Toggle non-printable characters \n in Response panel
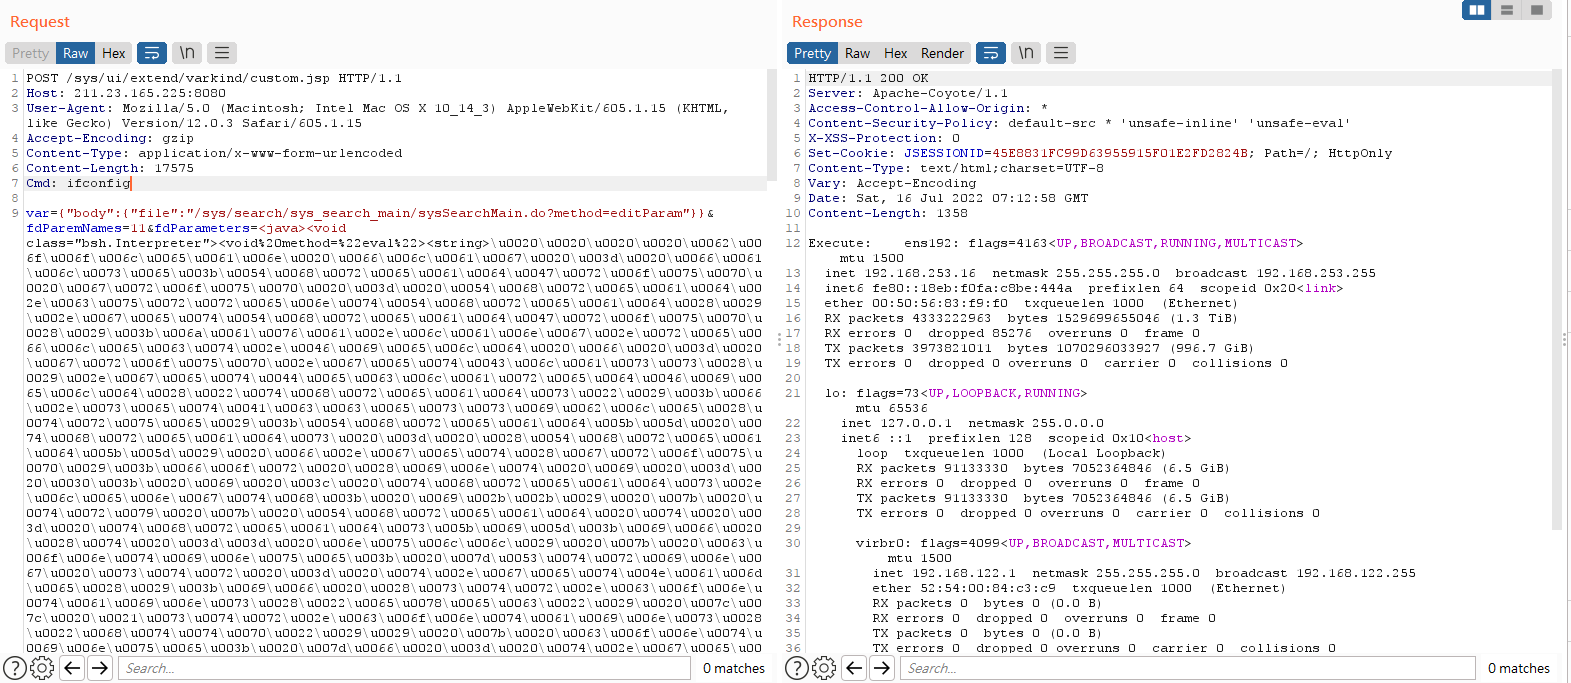This screenshot has height=683, width=1571. pyautogui.click(x=1026, y=53)
